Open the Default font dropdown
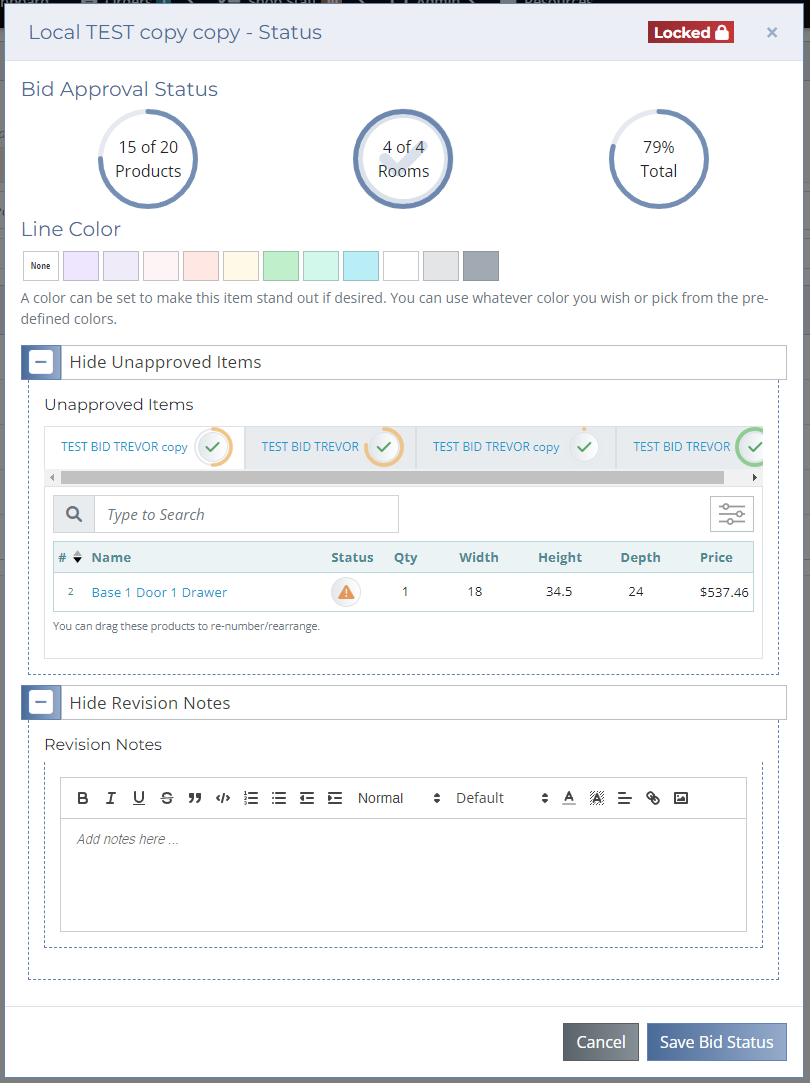This screenshot has width=810, height=1083. [502, 798]
